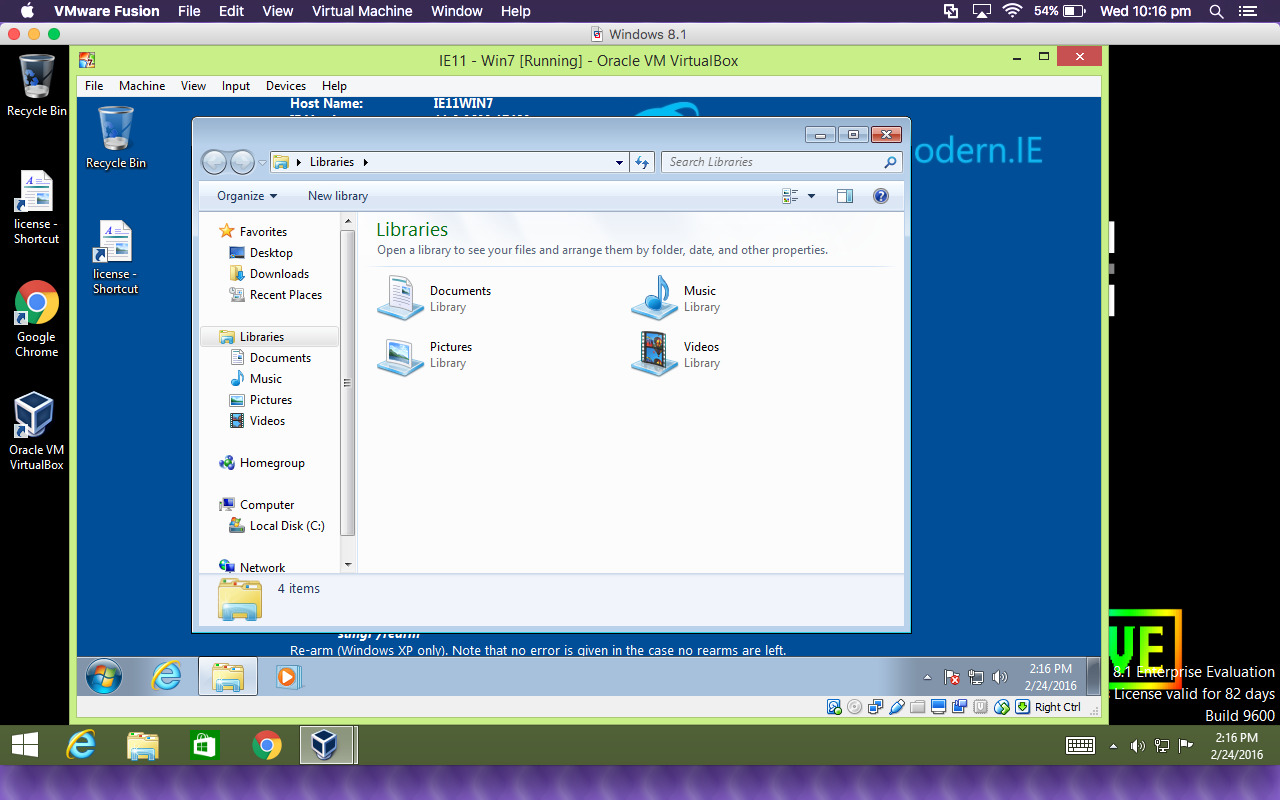Image resolution: width=1280 pixels, height=800 pixels.
Task: Open Windows Store from Windows 8.1 taskbar
Action: pos(204,745)
